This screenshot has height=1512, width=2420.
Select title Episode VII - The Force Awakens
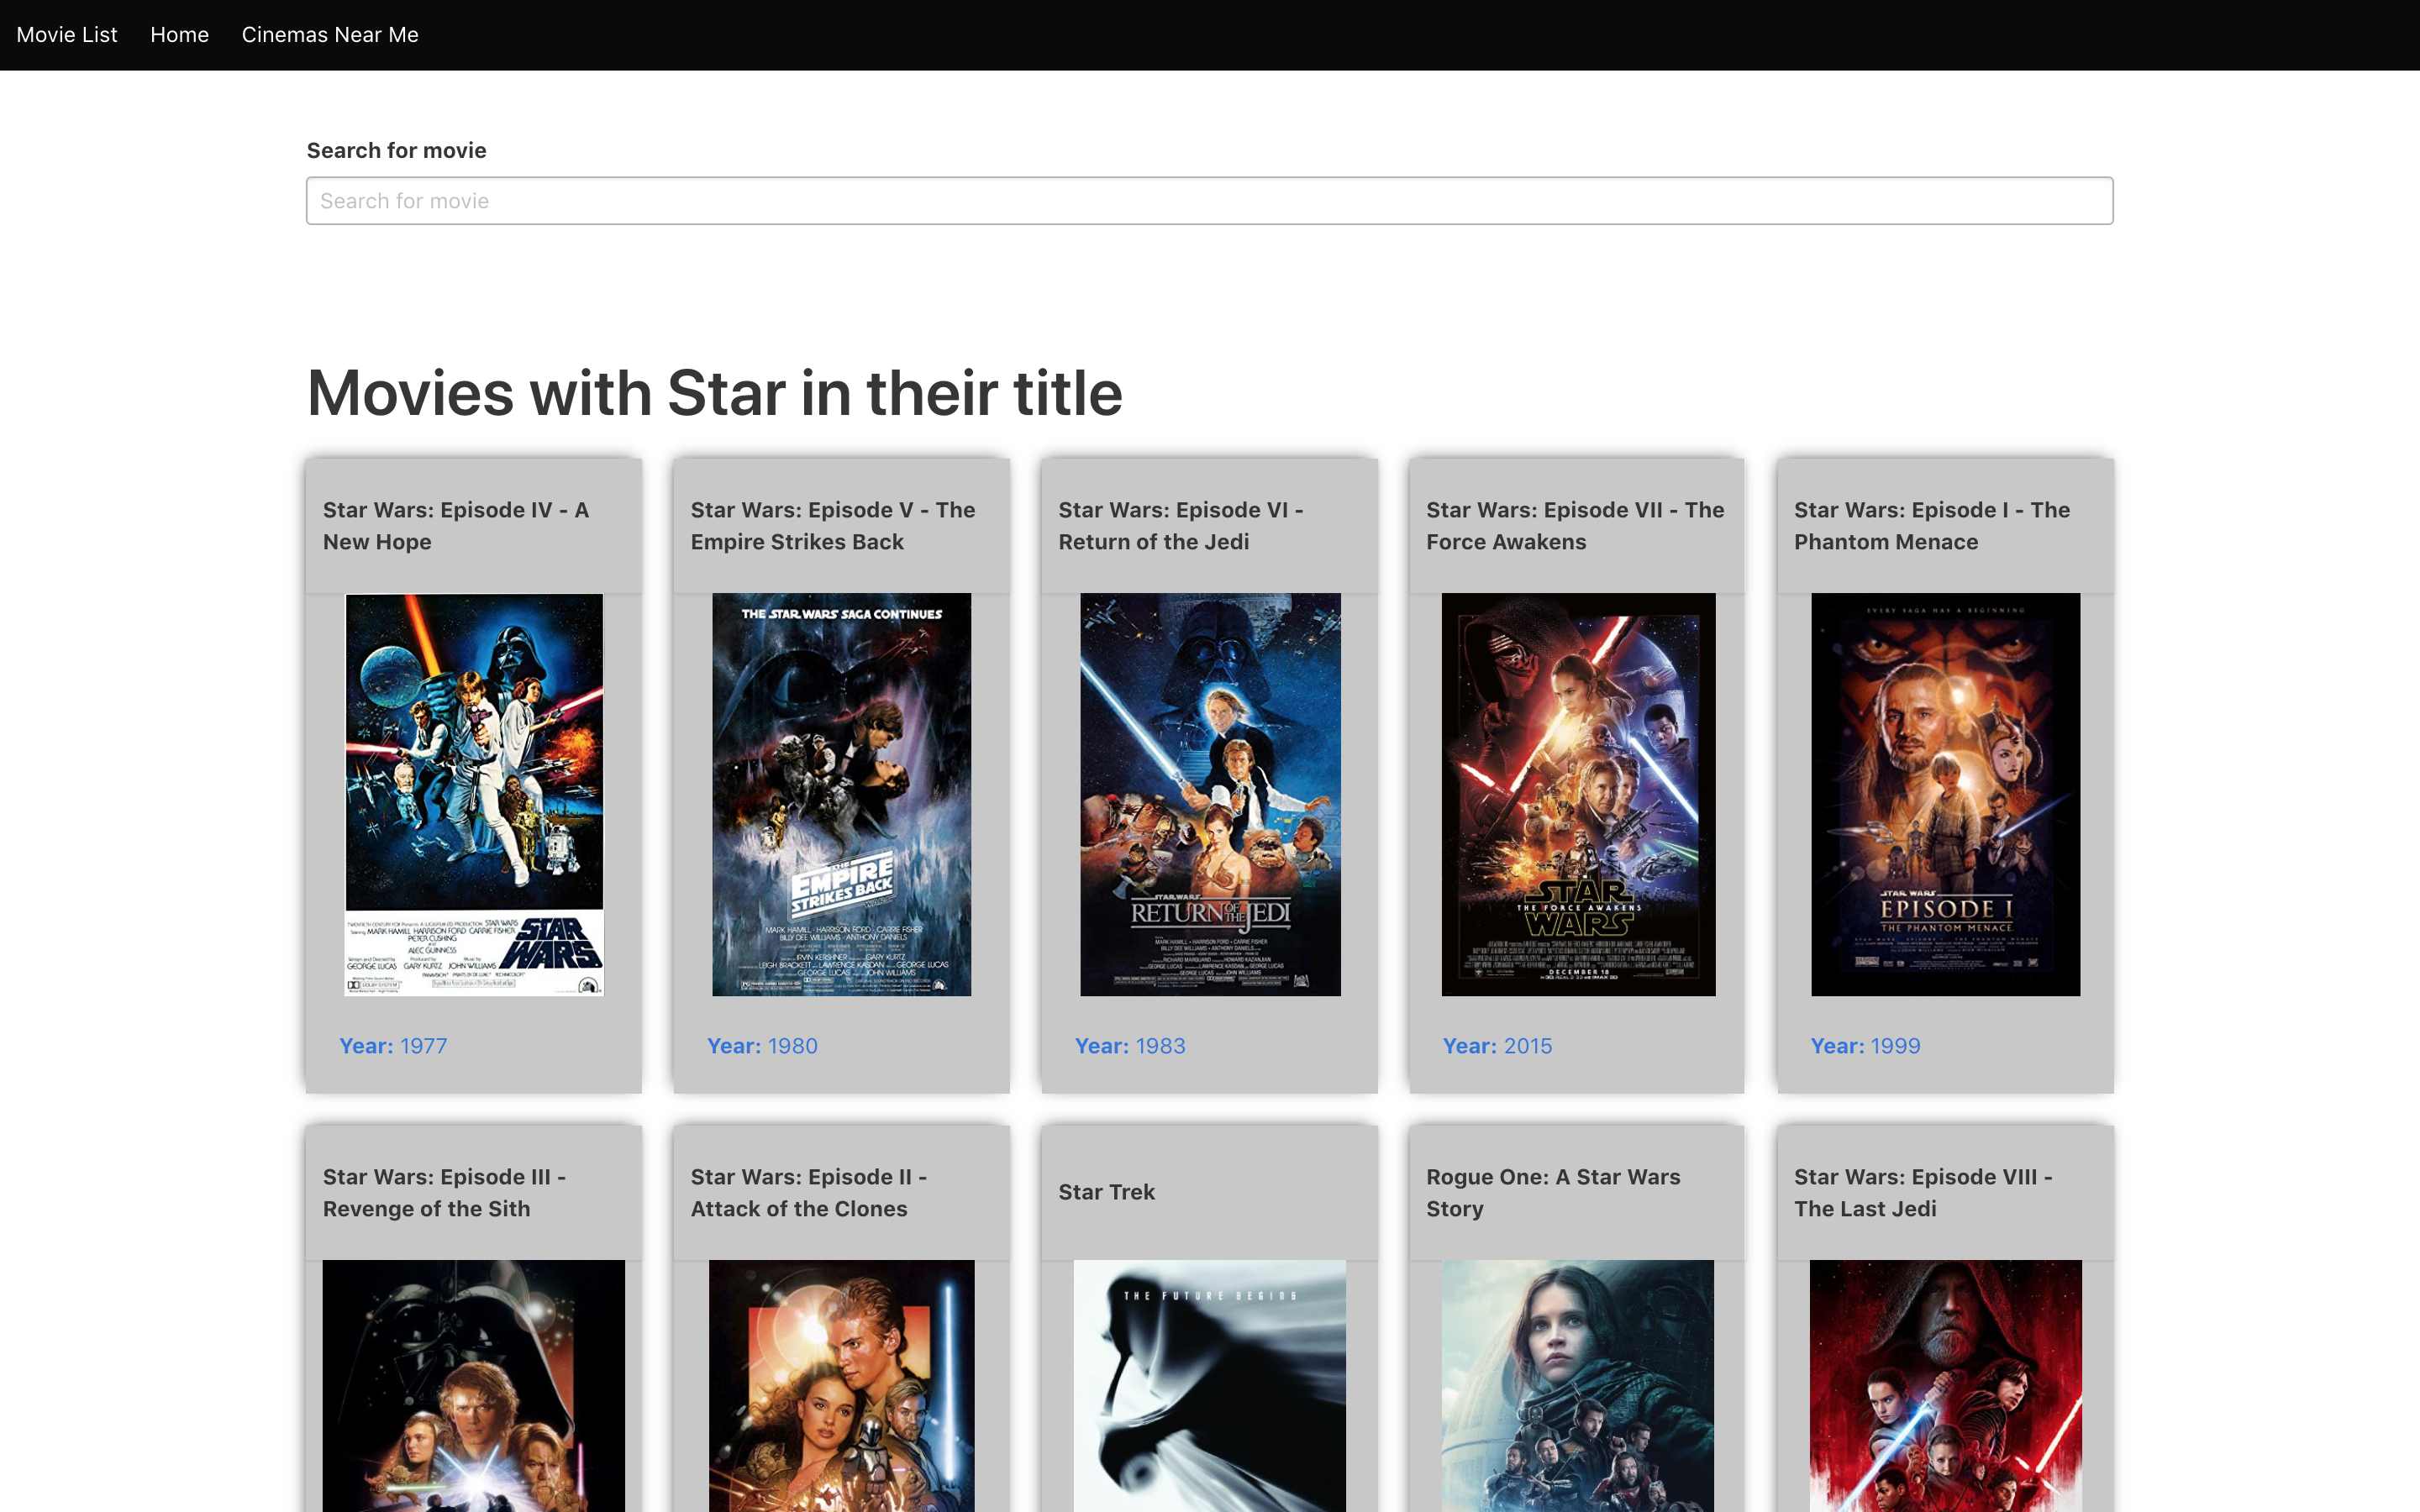tap(1575, 526)
